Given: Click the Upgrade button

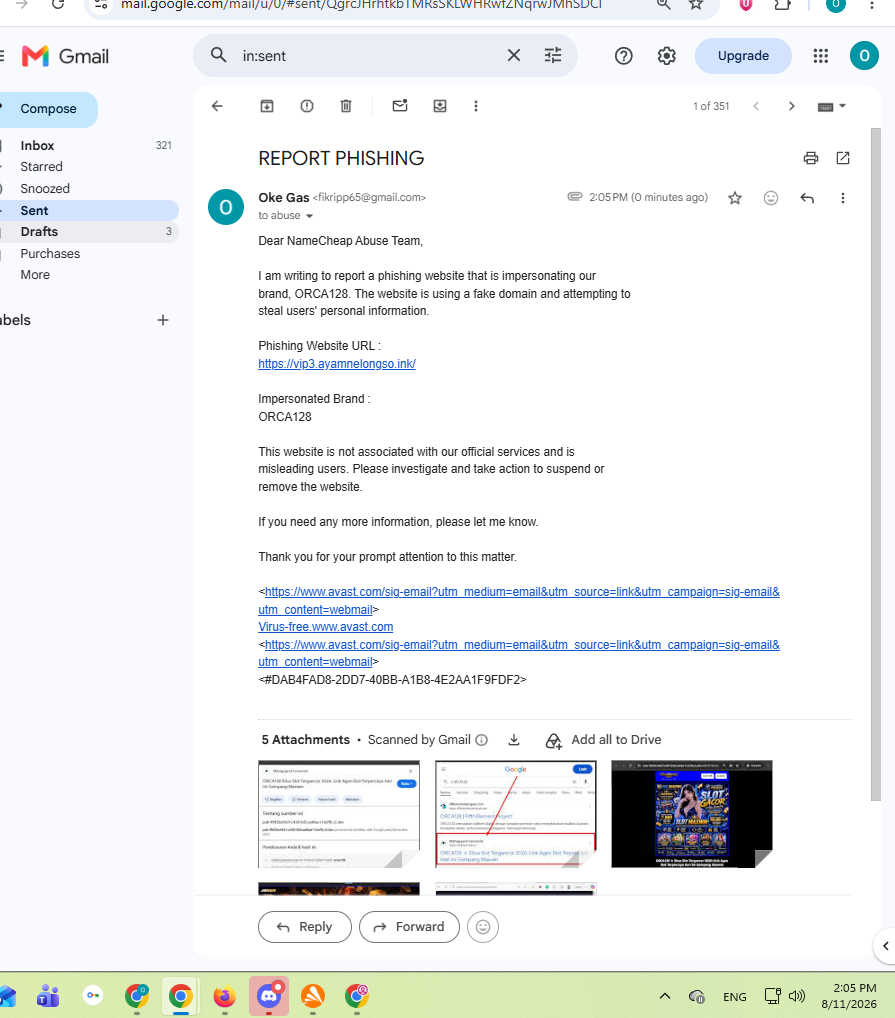Looking at the screenshot, I should pyautogui.click(x=743, y=56).
